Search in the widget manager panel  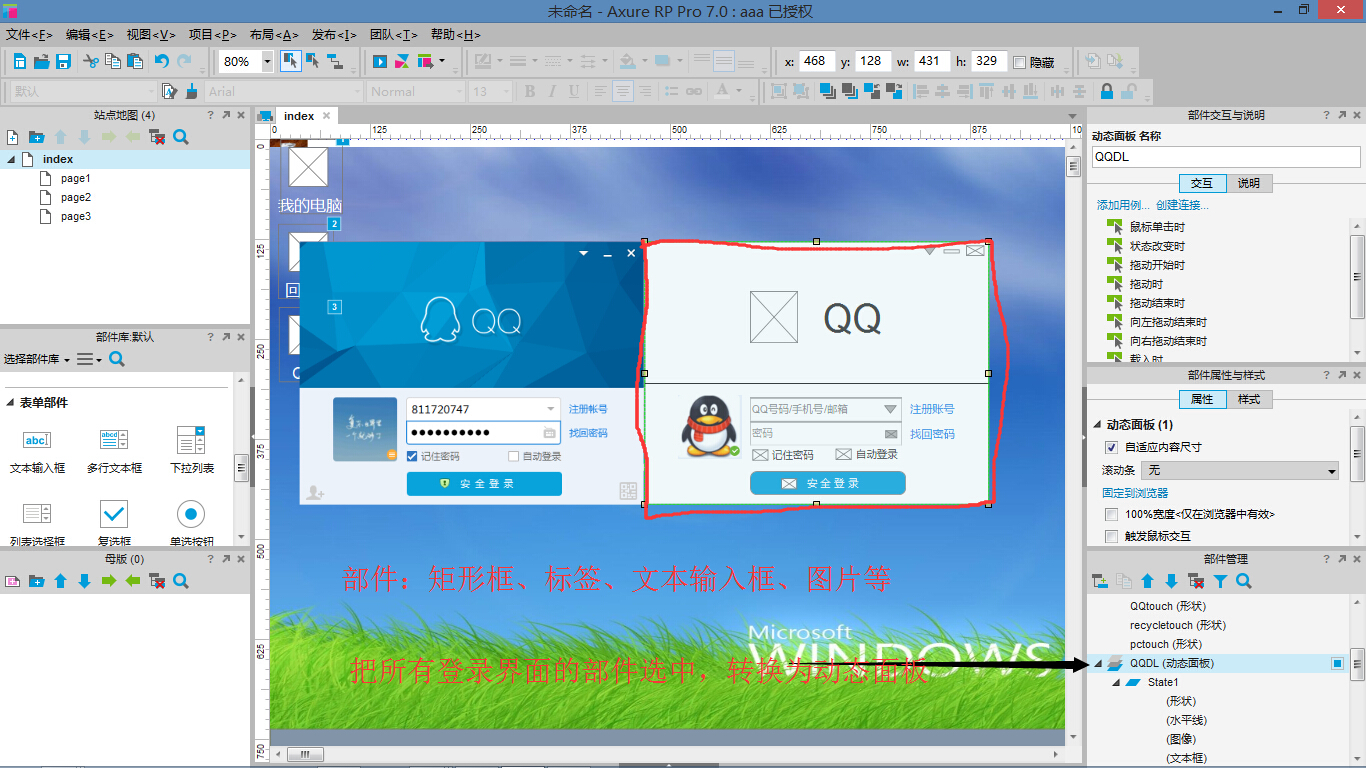coord(1244,581)
